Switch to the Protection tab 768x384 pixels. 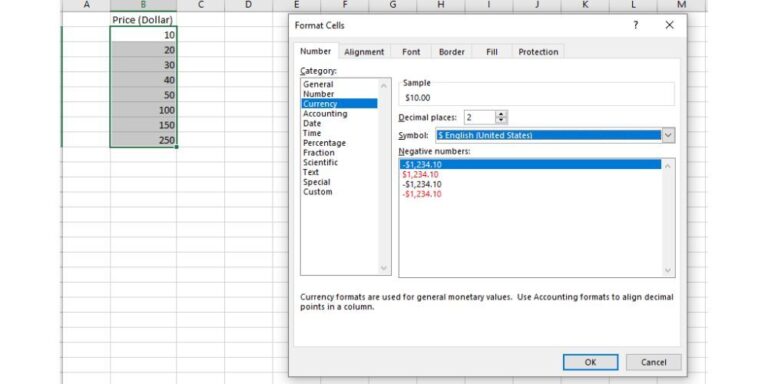point(538,52)
